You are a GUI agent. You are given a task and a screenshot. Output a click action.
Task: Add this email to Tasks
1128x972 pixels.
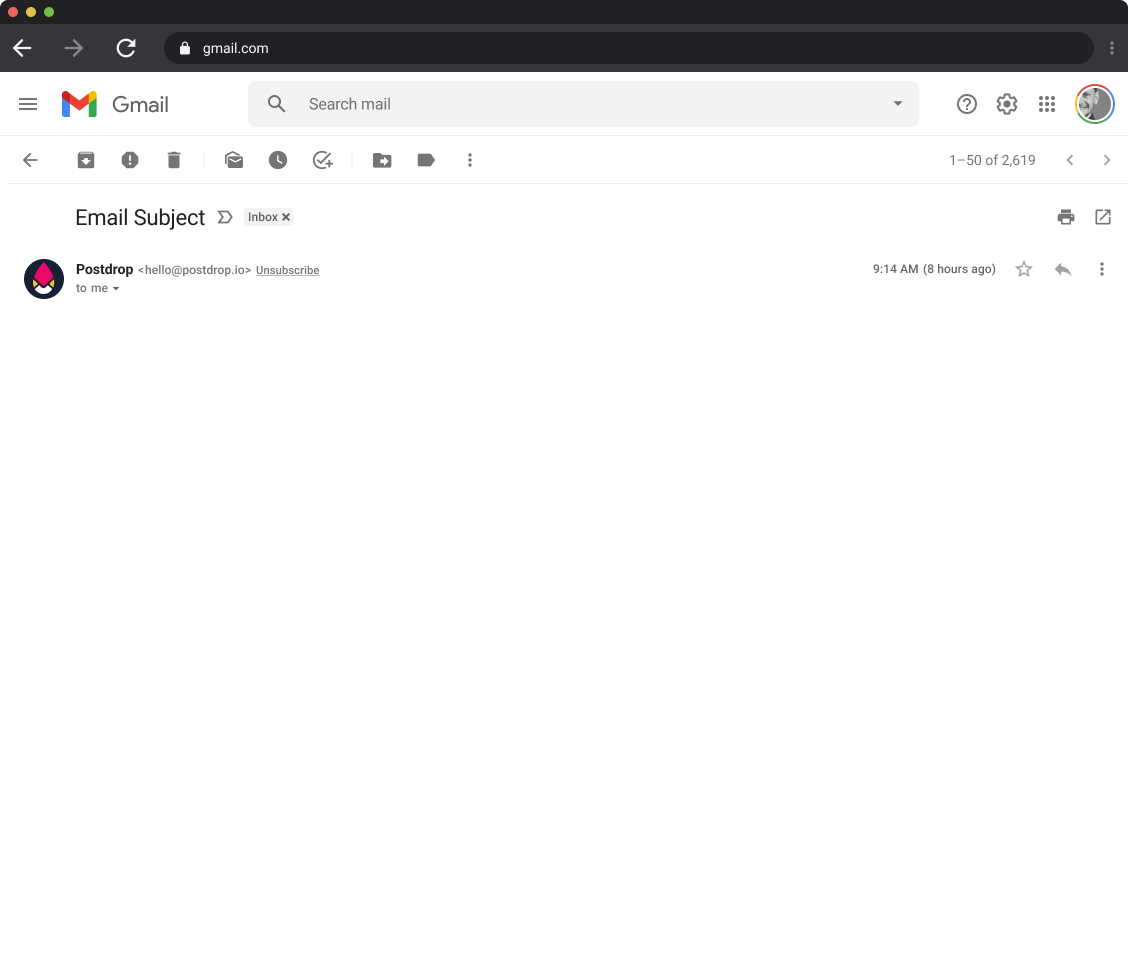pos(322,160)
